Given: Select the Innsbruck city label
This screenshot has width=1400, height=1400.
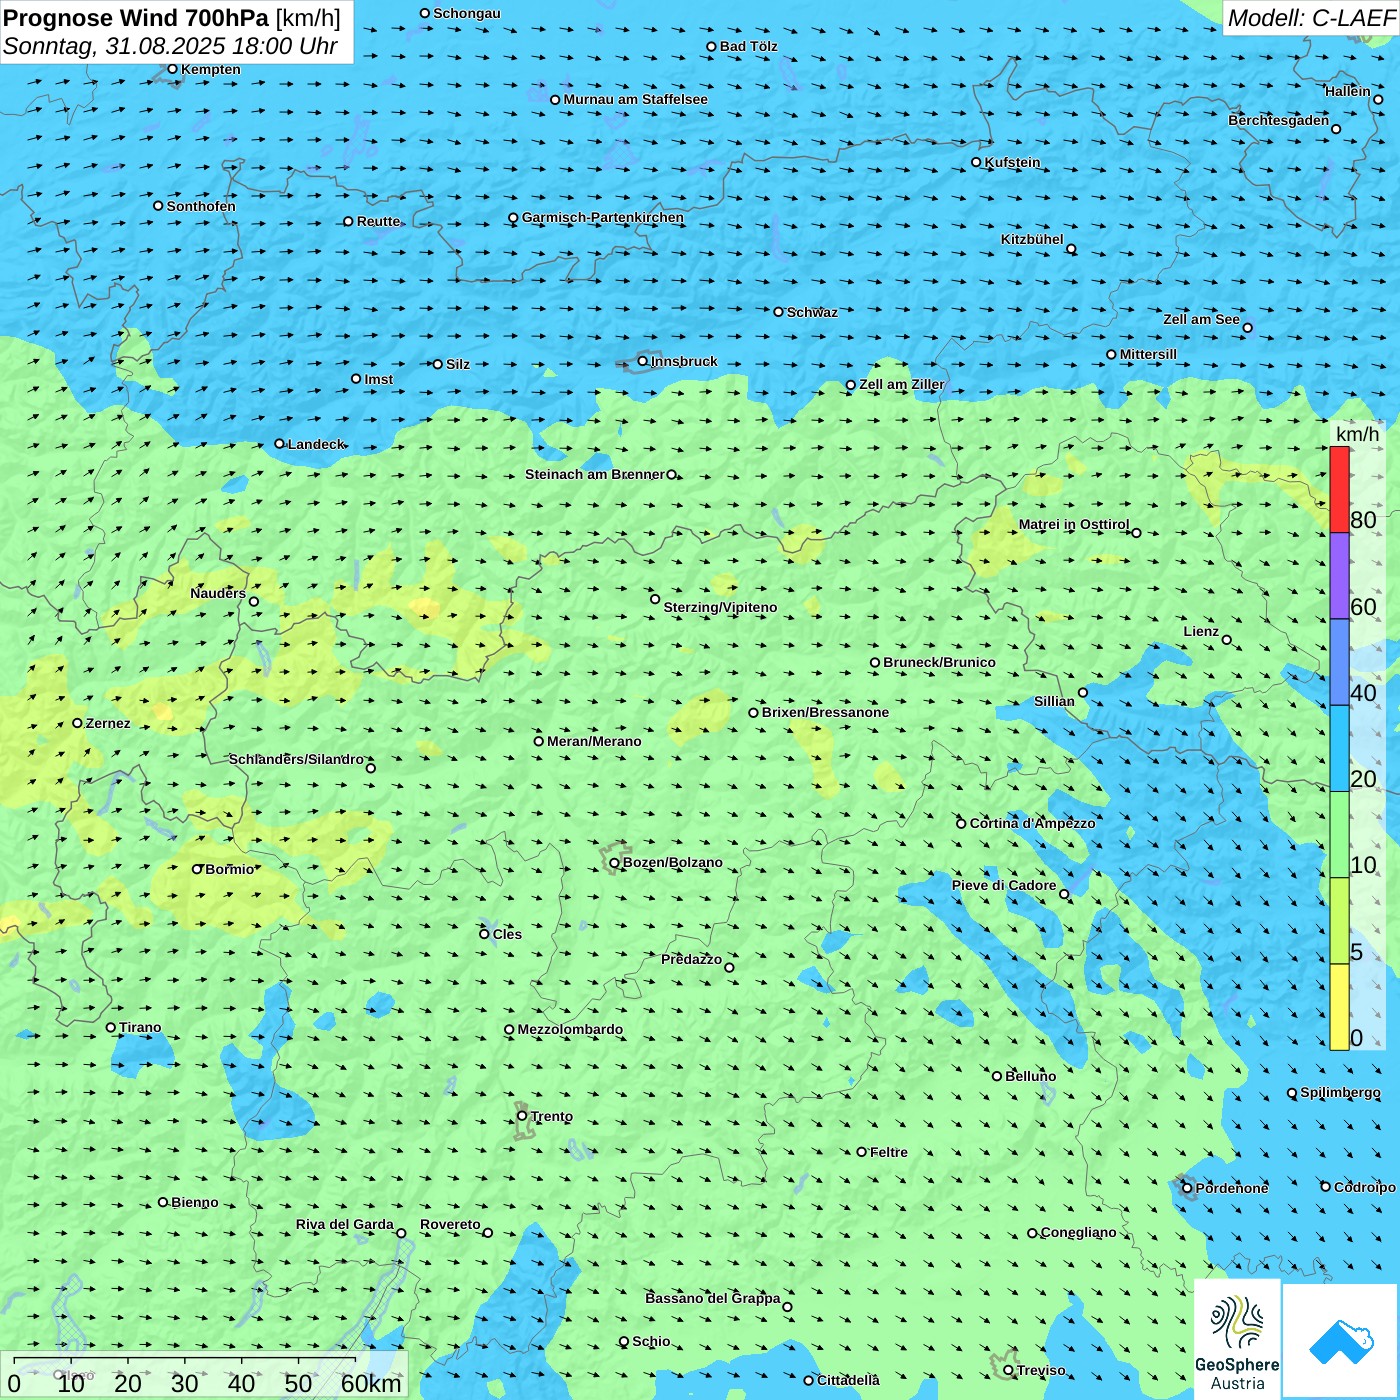Looking at the screenshot, I should pyautogui.click(x=684, y=361).
